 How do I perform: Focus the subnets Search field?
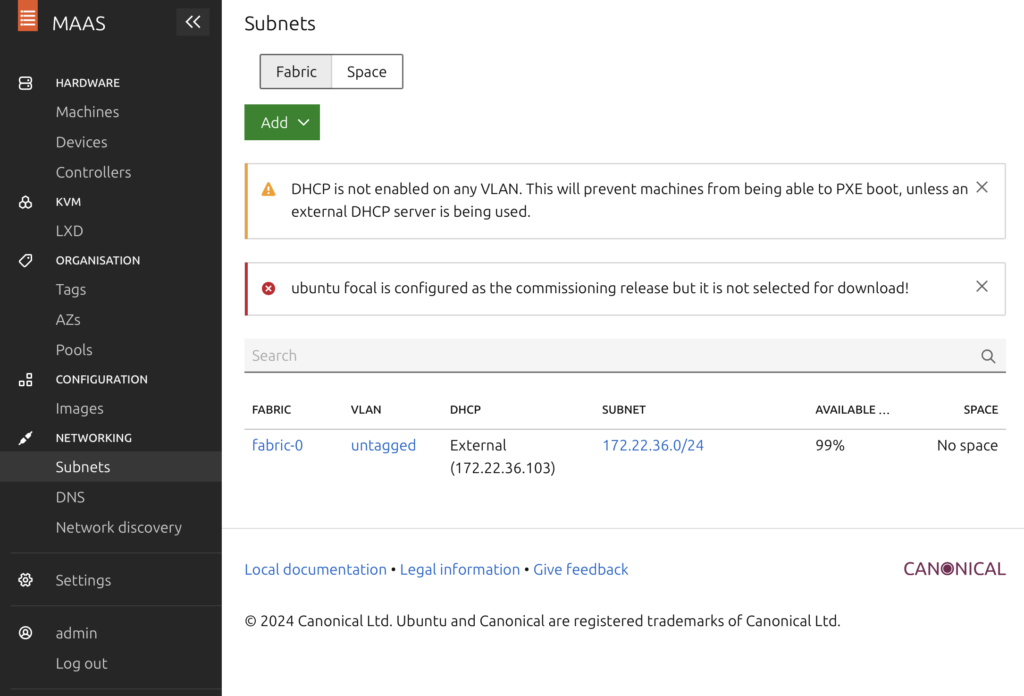625,356
